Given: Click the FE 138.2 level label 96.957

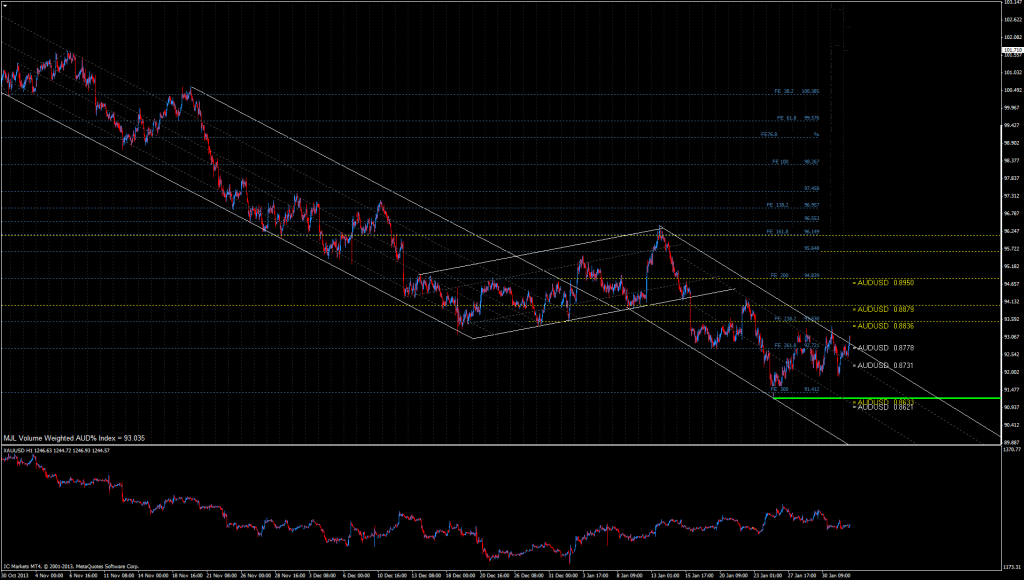Looking at the screenshot, I should [x=793, y=205].
